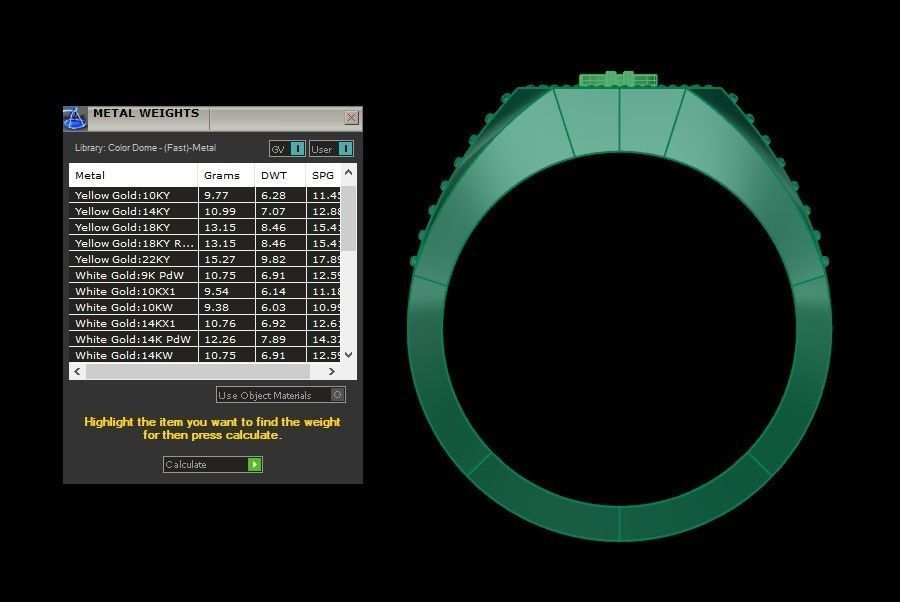
Task: Click the table scroll up arrow
Action: (348, 172)
